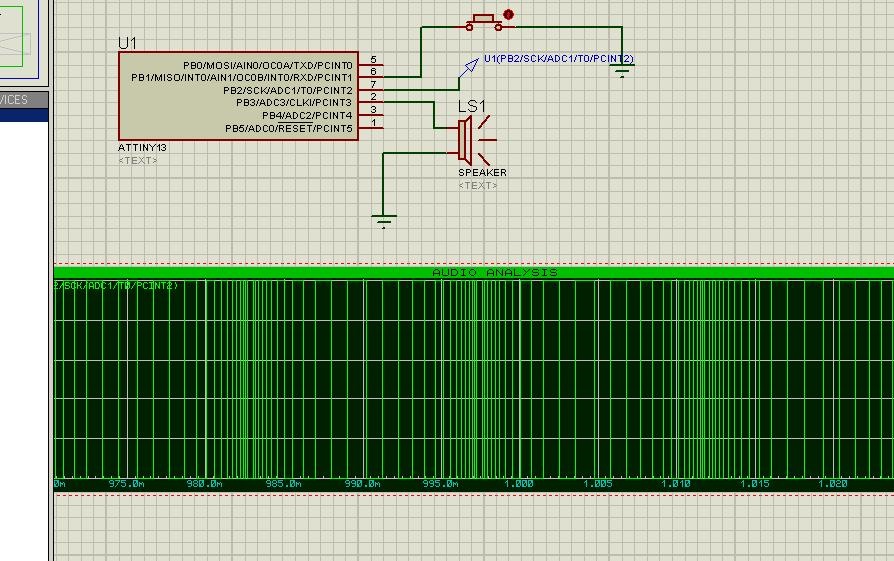The height and width of the screenshot is (561, 894).
Task: Click pin number 6 on the chip
Action: [373, 71]
